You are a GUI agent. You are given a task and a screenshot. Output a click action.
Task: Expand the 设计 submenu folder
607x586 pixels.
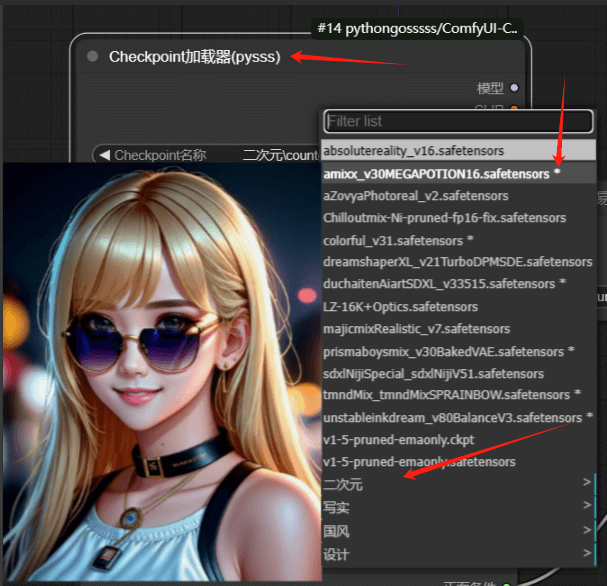click(x=458, y=555)
